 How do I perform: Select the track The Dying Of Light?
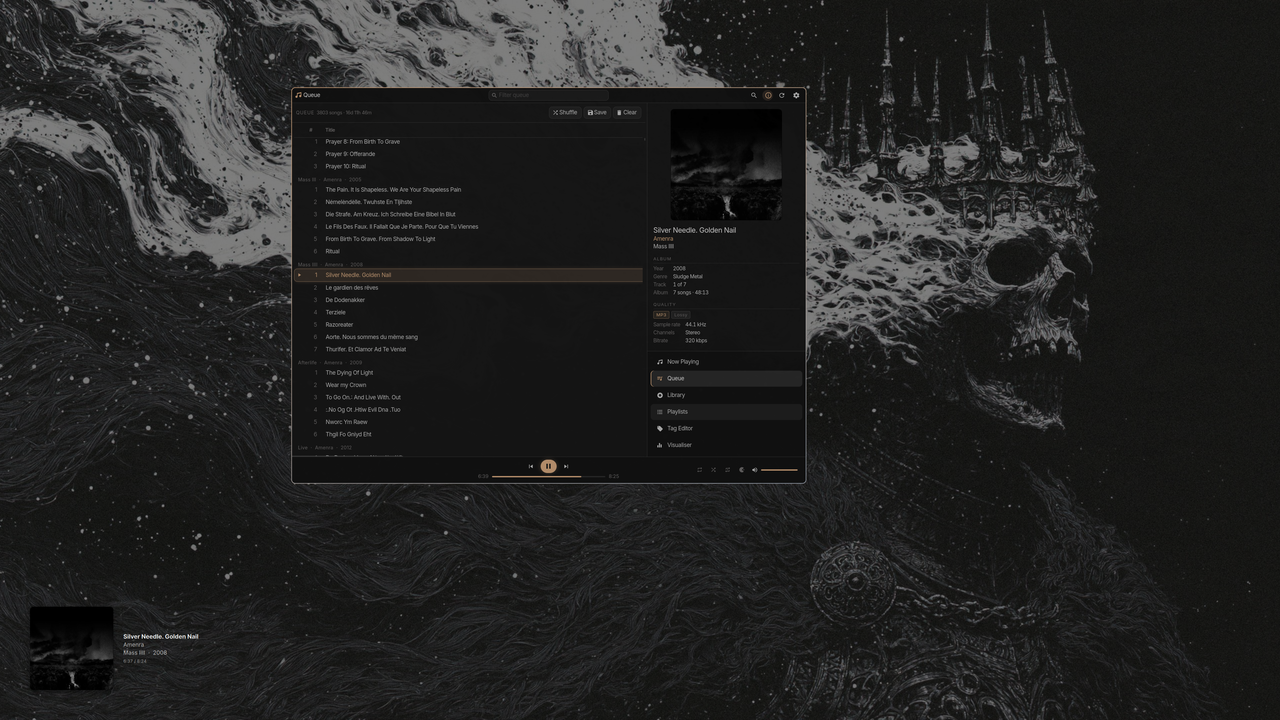tap(468, 373)
